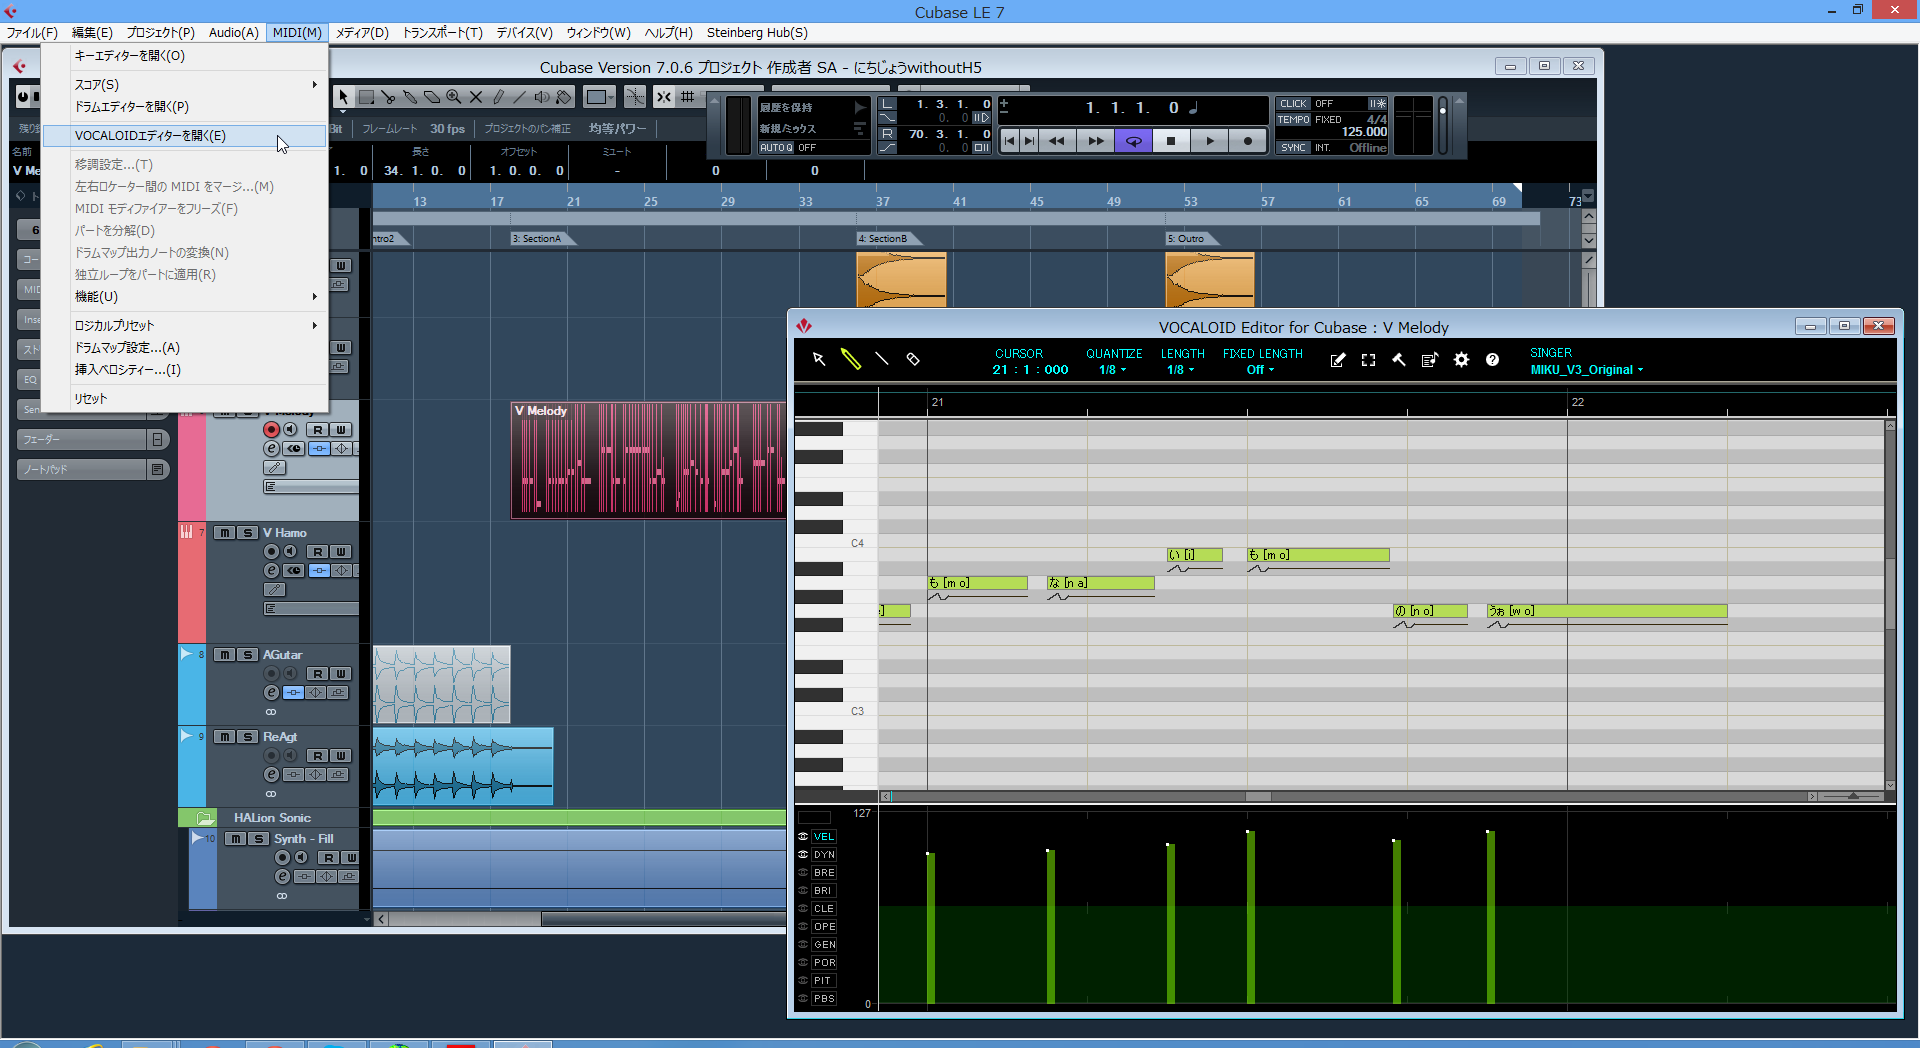Click the Record button in transport panel

click(x=1248, y=141)
